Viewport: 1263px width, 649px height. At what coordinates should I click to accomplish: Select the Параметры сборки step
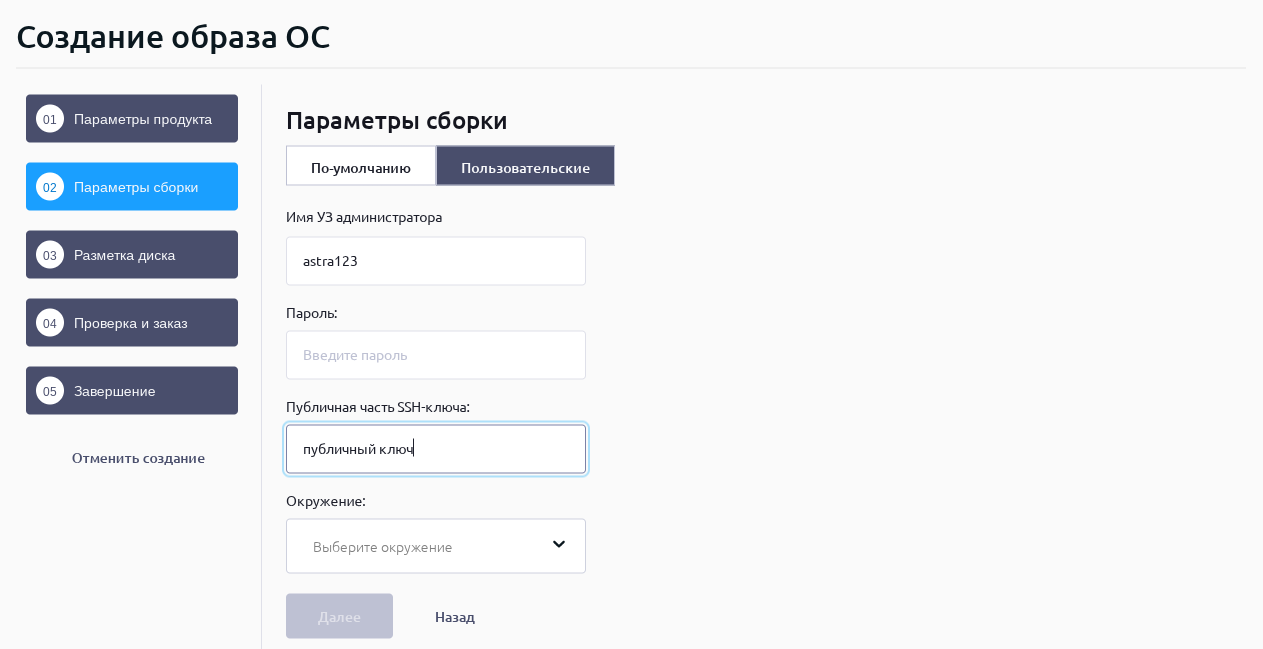pyautogui.click(x=136, y=187)
